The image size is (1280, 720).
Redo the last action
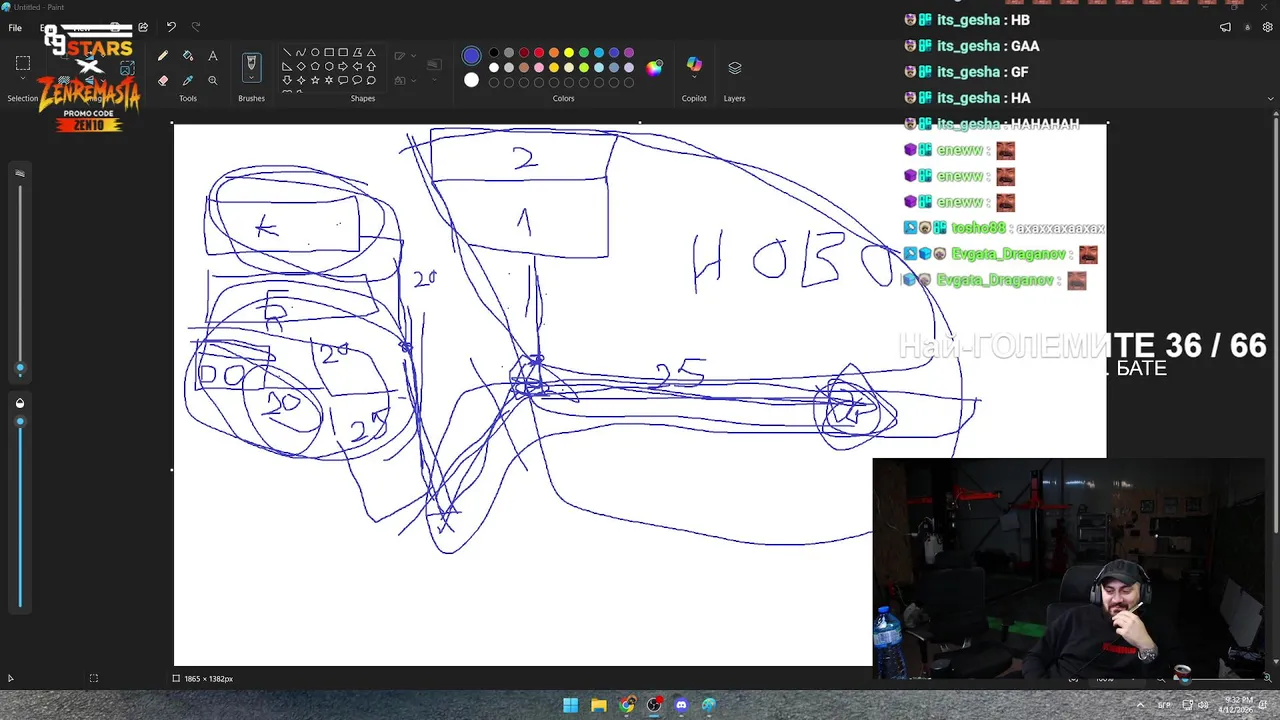pyautogui.click(x=196, y=27)
